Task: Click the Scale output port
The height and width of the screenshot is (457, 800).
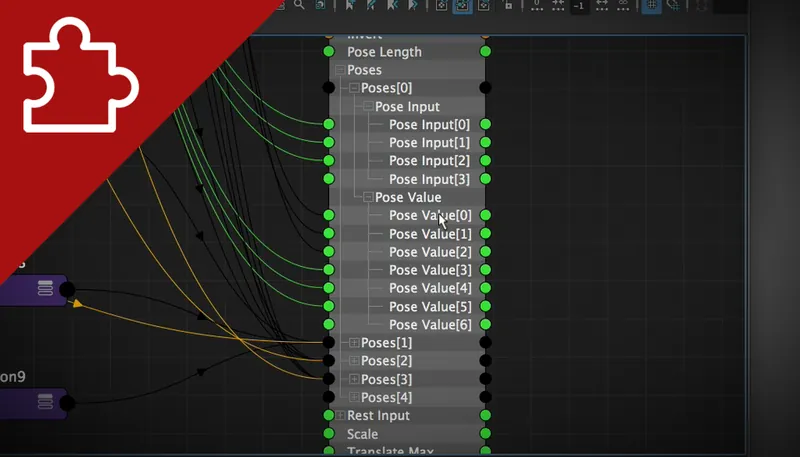Action: (486, 434)
